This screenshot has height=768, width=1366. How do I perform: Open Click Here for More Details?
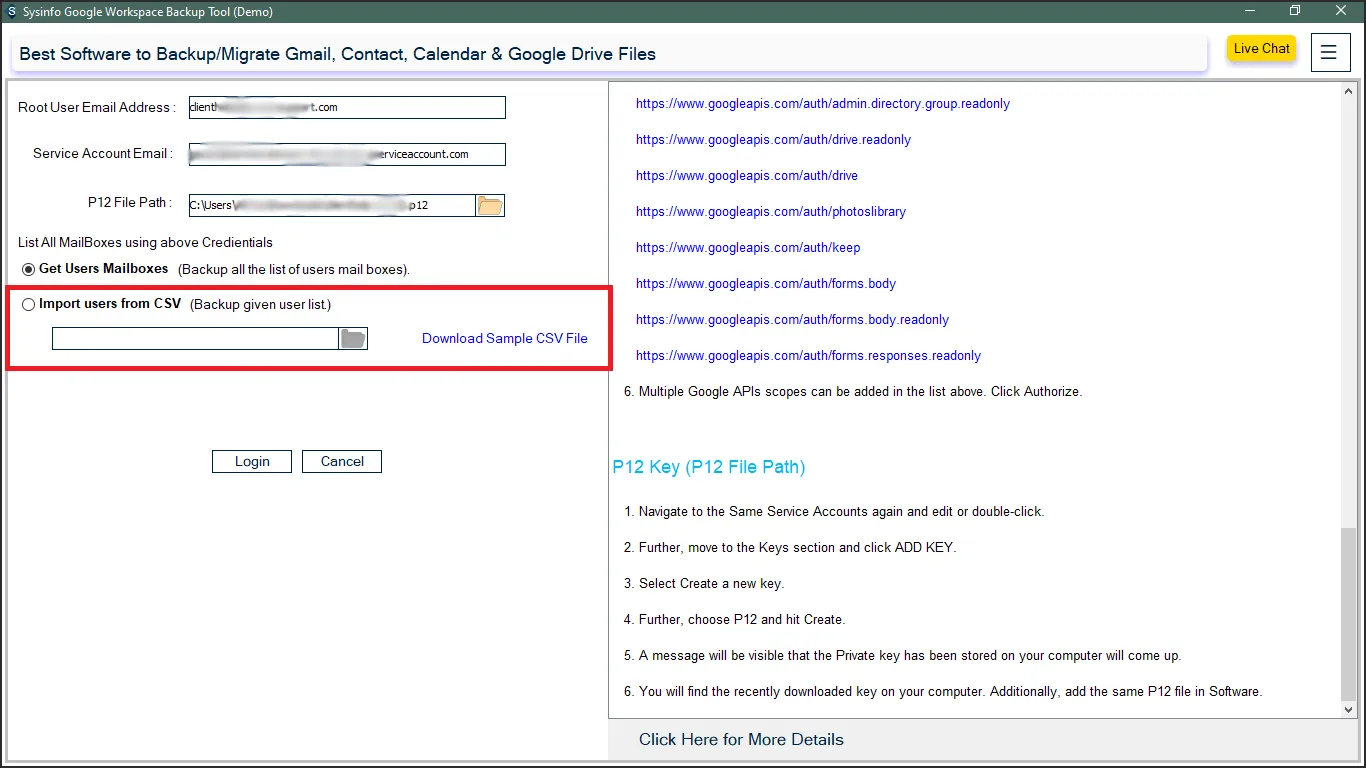point(741,740)
